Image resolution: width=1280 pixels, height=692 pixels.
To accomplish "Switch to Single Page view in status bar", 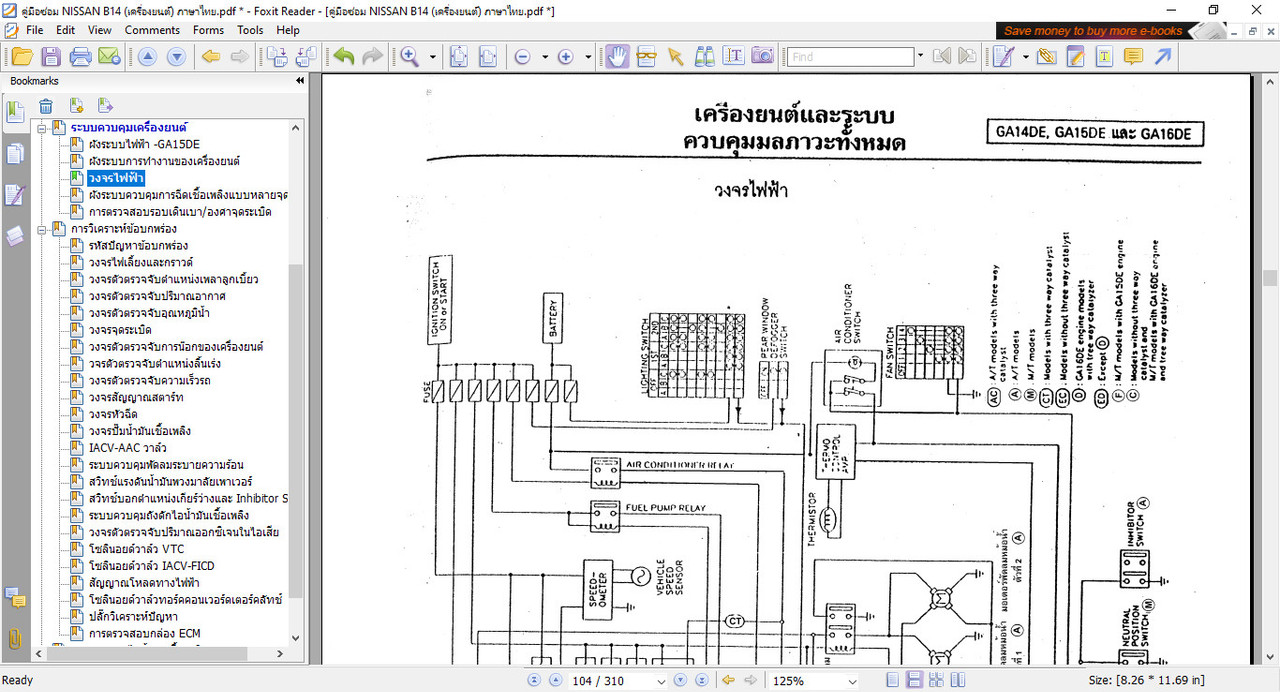I will pos(892,680).
